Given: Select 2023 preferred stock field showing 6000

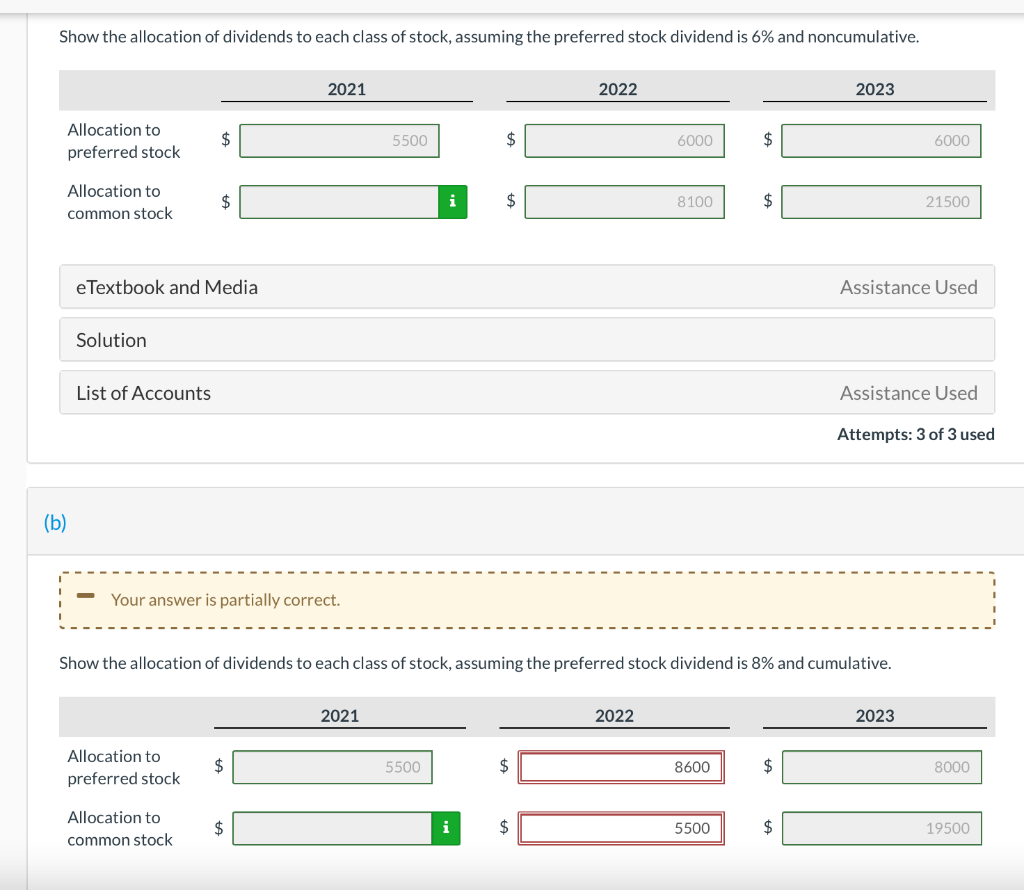Looking at the screenshot, I should click(x=881, y=140).
